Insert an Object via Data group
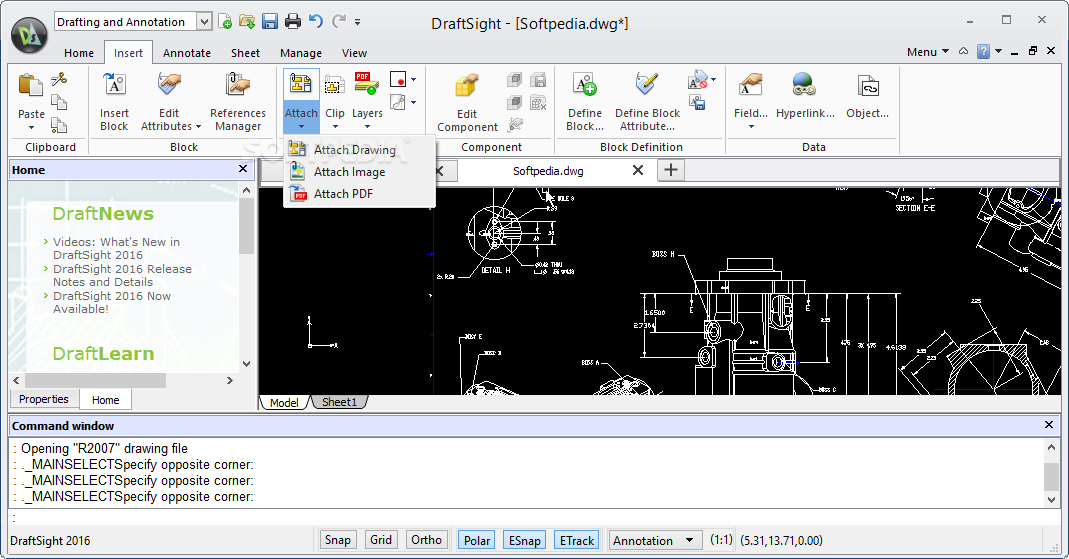 [x=868, y=87]
